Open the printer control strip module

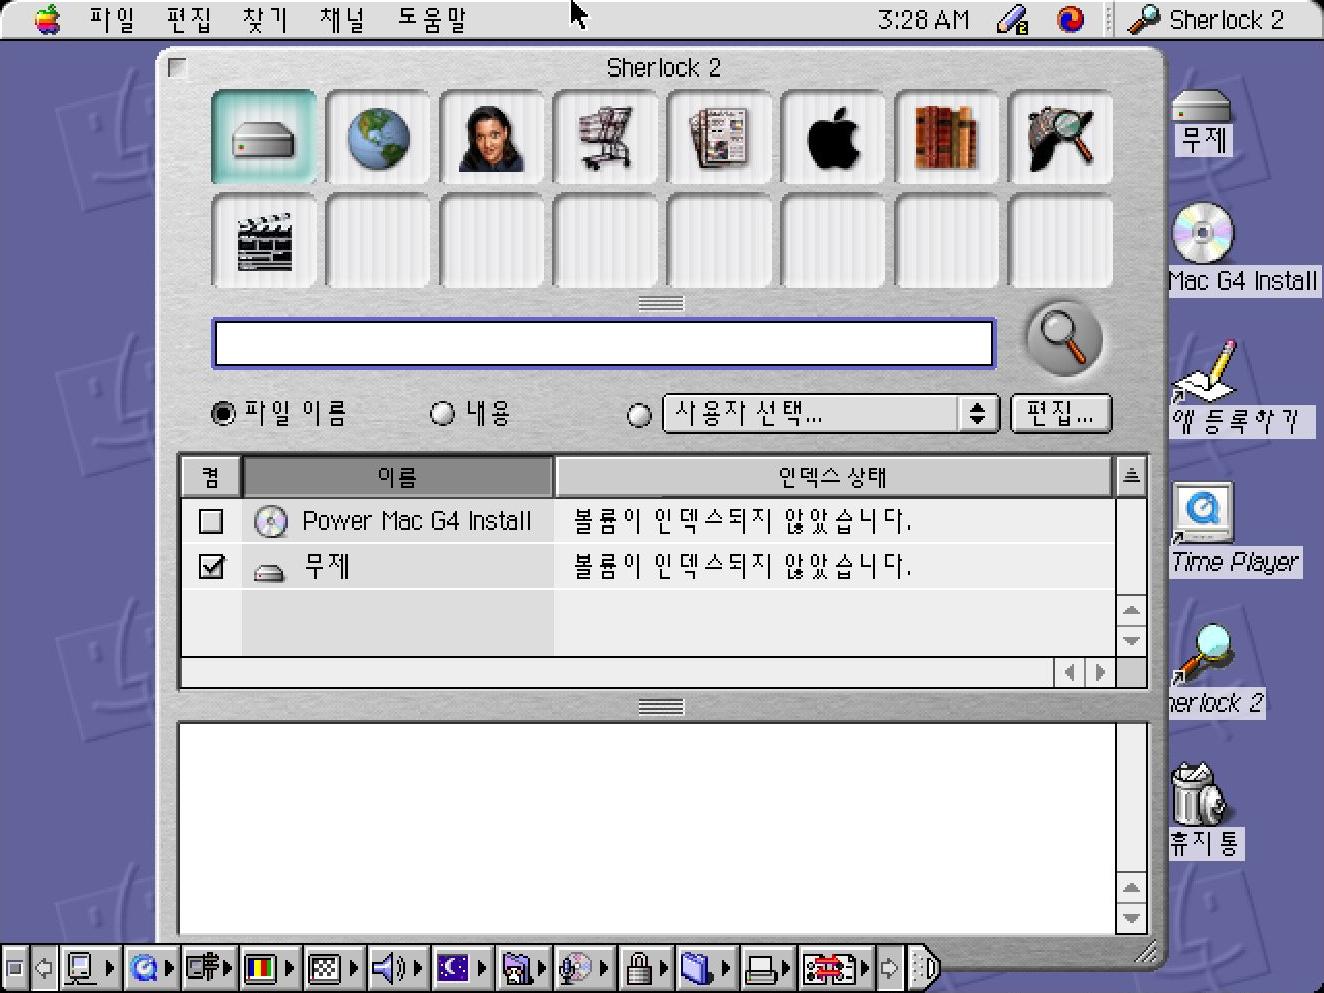(x=769, y=968)
